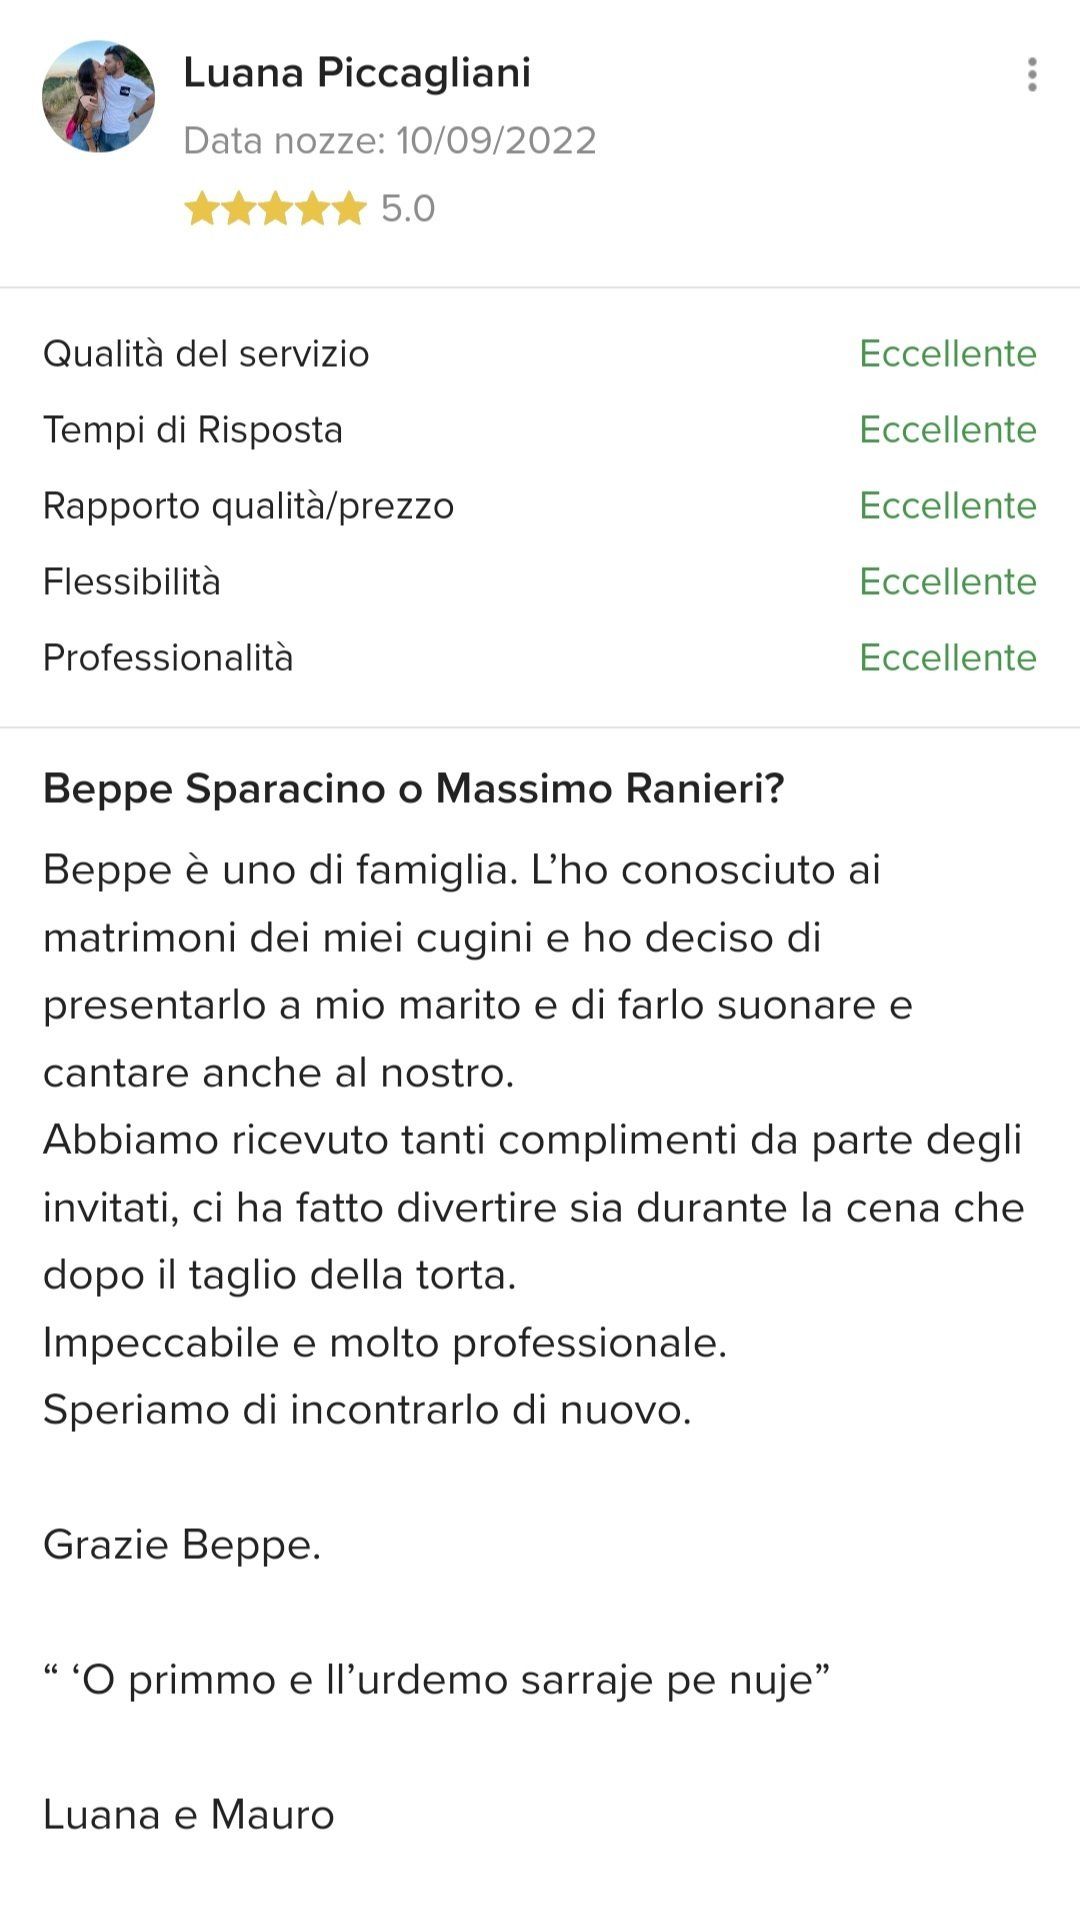1080x1920 pixels.
Task: Click Eccellente beside Tempi di Risposta
Action: point(947,430)
